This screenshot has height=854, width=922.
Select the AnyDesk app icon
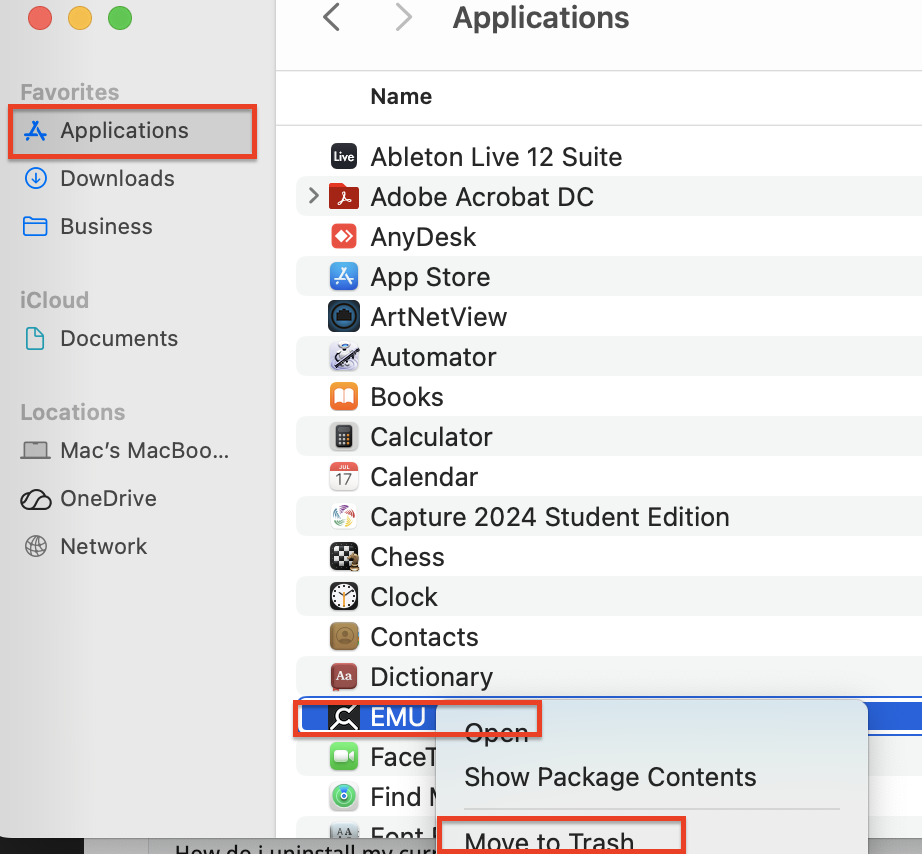(x=344, y=236)
